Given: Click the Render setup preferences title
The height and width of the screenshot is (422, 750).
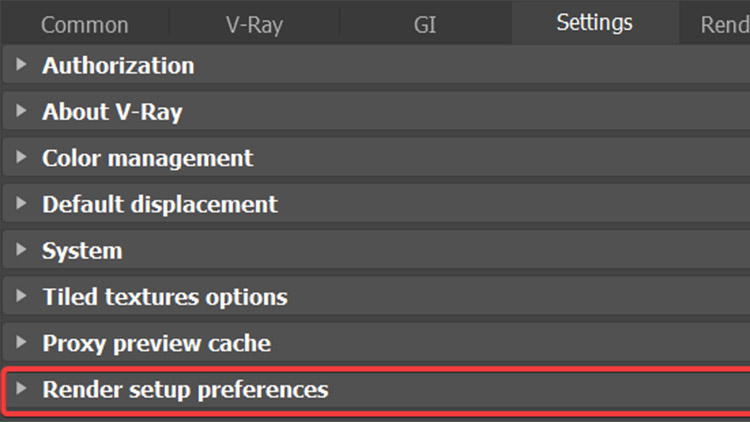Looking at the screenshot, I should click(185, 389).
